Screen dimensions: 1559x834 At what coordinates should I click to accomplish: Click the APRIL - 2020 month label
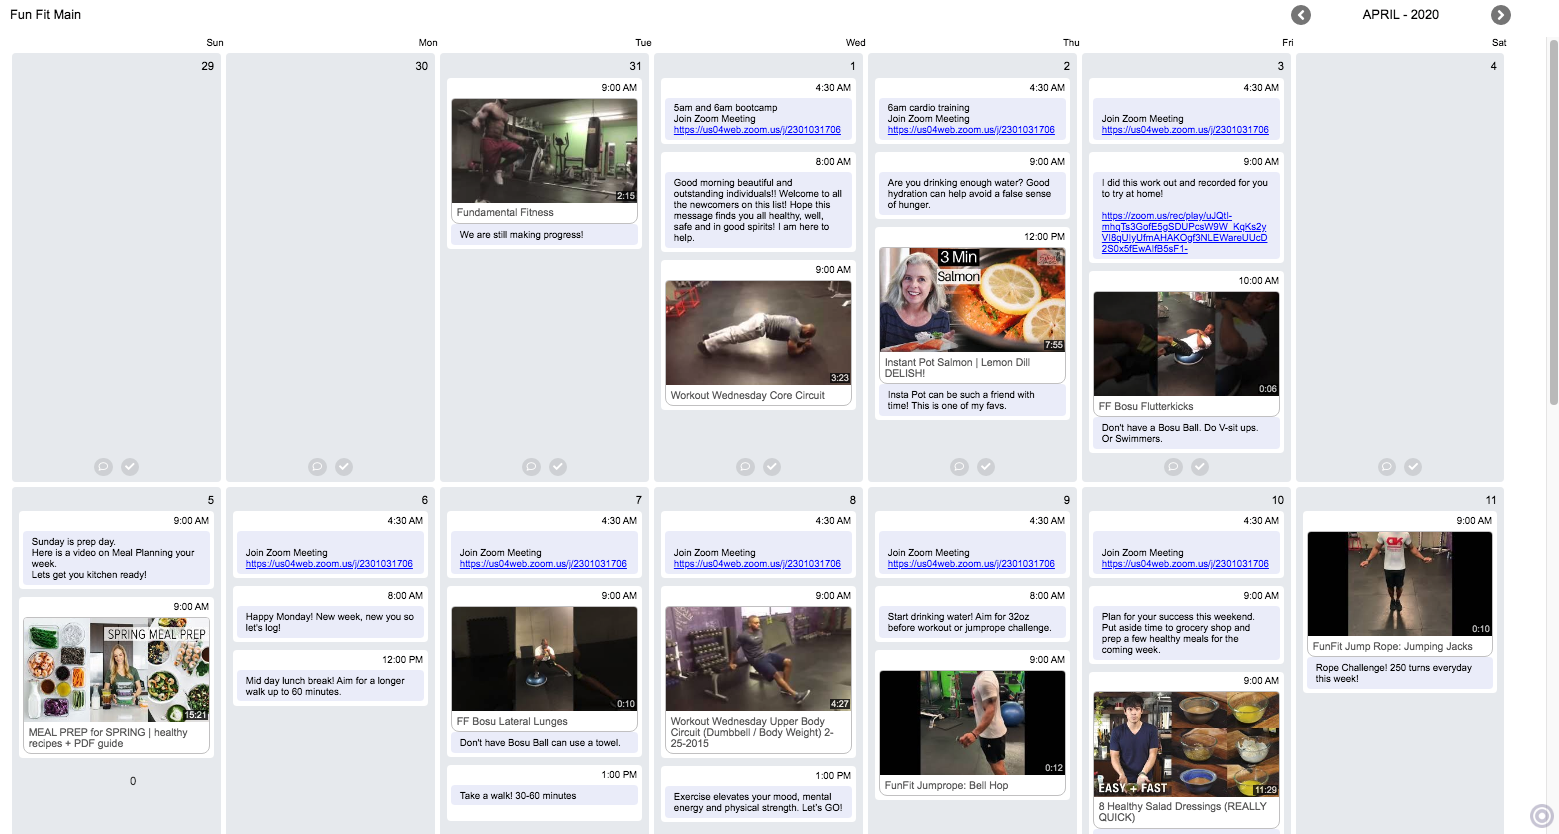(1400, 15)
